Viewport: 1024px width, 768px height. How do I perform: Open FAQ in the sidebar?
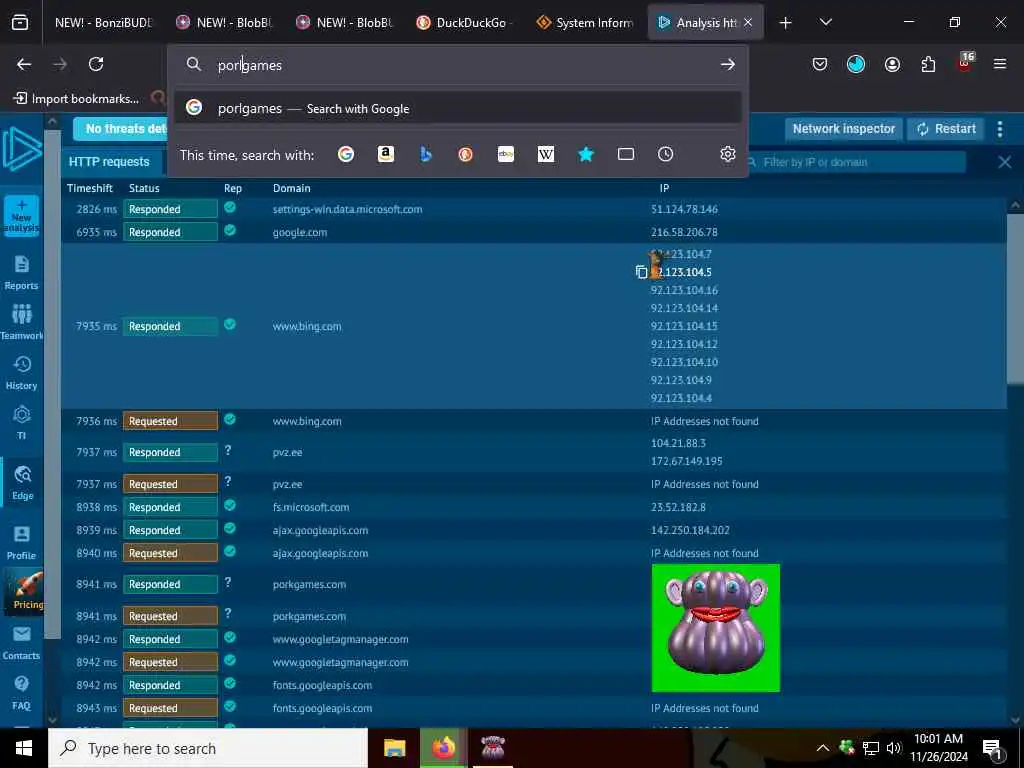(22, 693)
